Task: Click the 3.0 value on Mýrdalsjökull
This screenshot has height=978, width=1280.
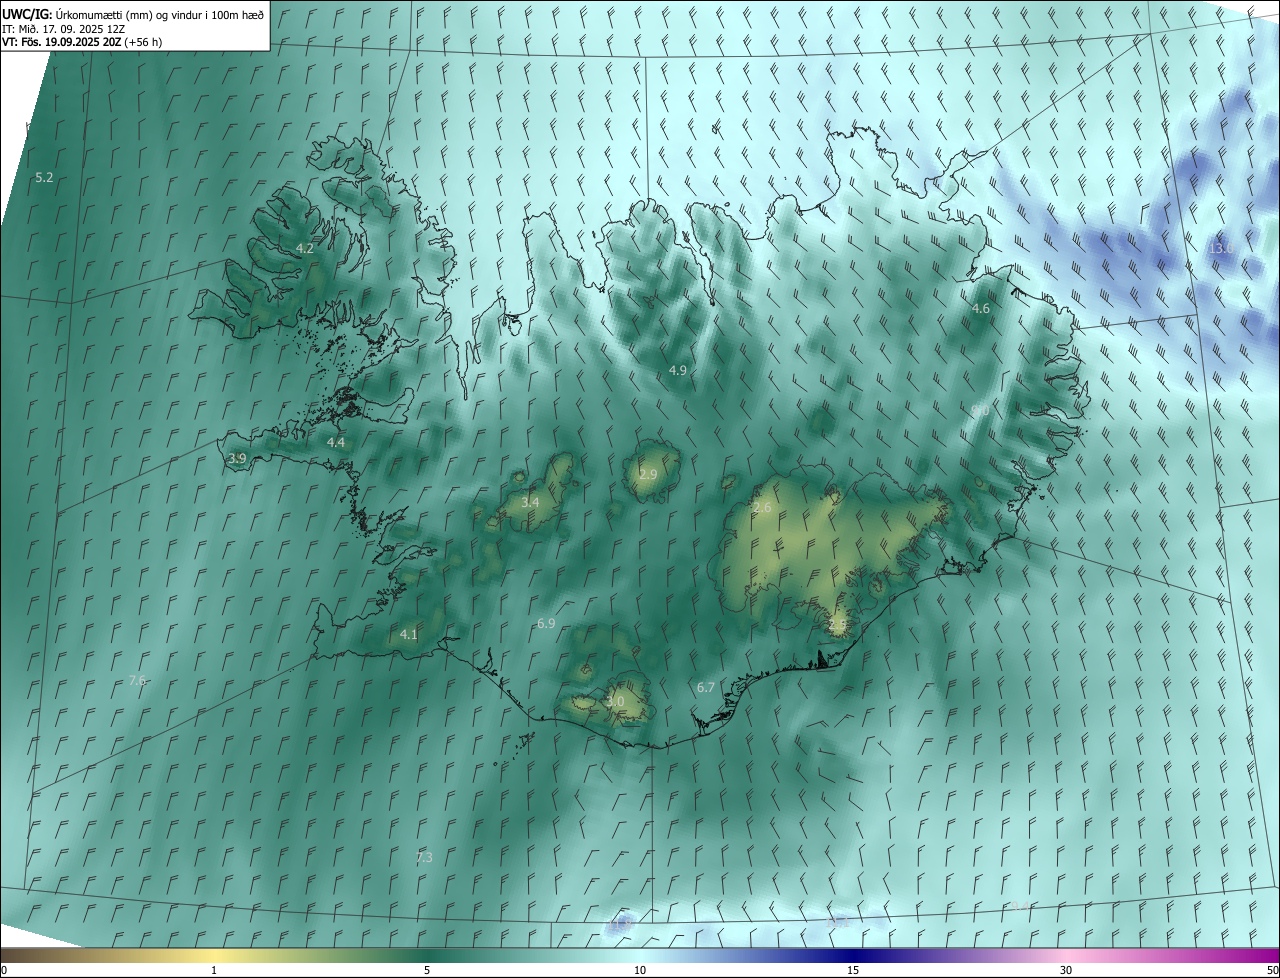Action: 615,702
